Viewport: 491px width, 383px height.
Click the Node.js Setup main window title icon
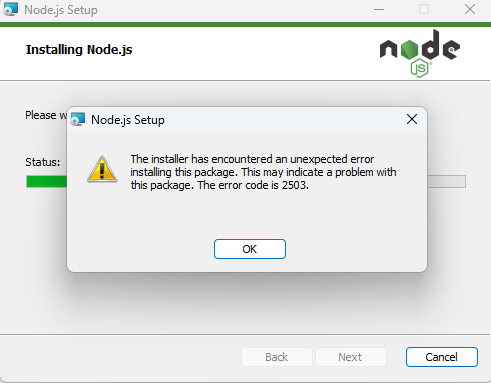[10, 9]
